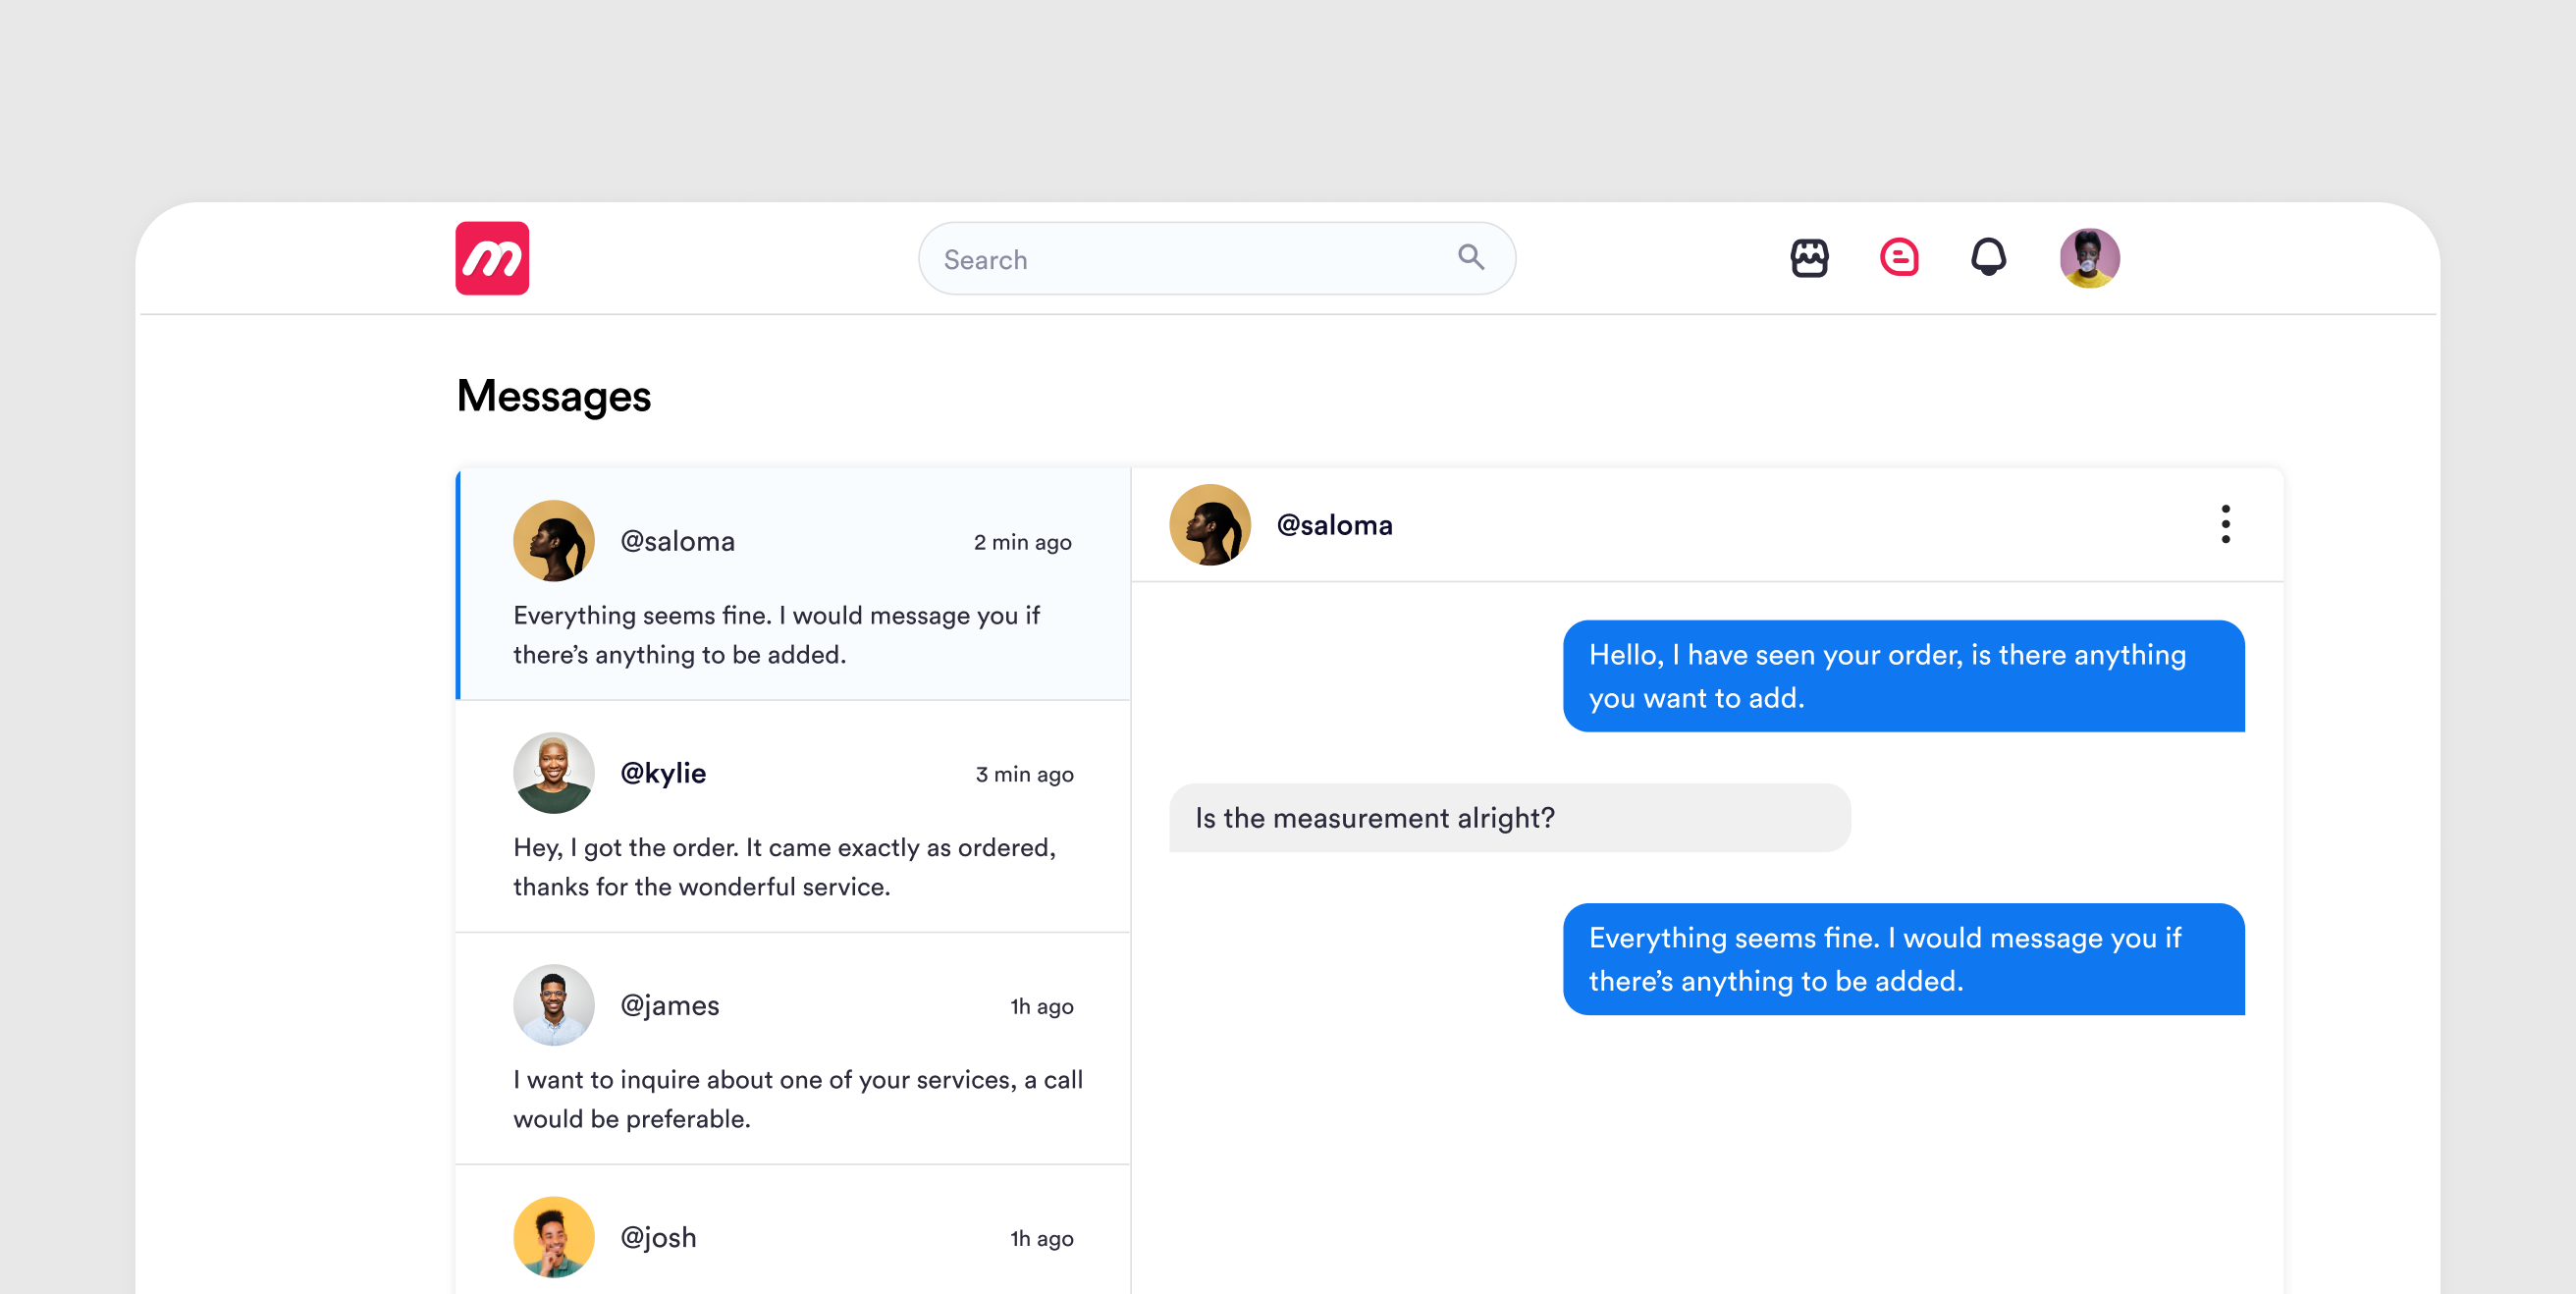Viewport: 2576px width, 1294px height.
Task: Click saloma's avatar in chat header
Action: (x=1210, y=525)
